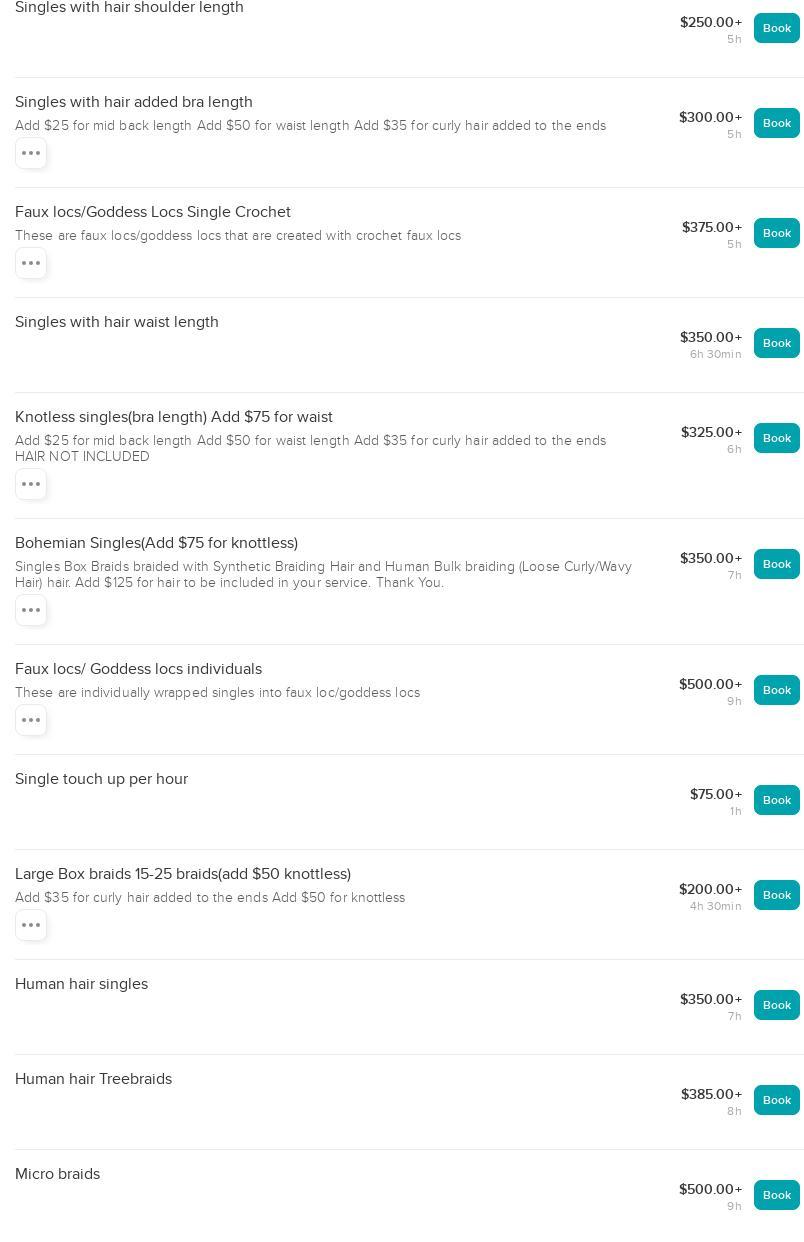
Task: Book Singles with hair added bra length
Action: coord(776,123)
